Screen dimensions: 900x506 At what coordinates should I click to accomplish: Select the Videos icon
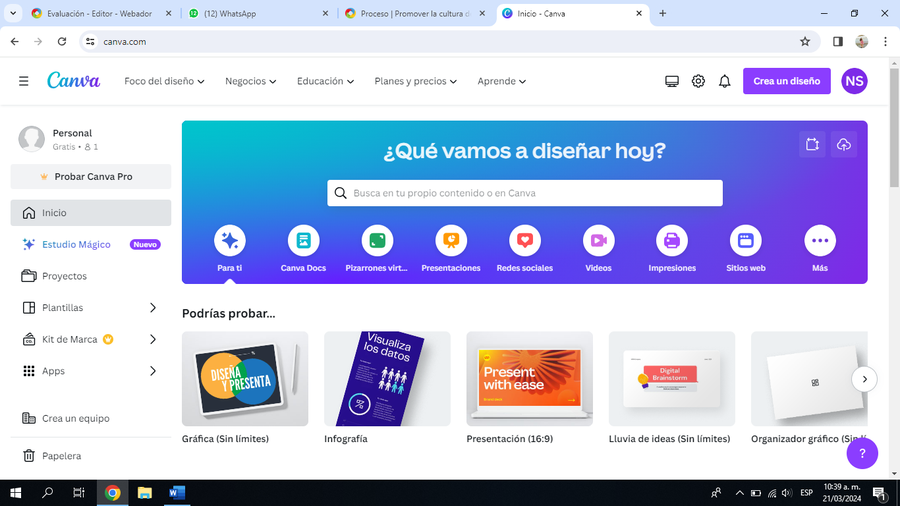tap(598, 240)
